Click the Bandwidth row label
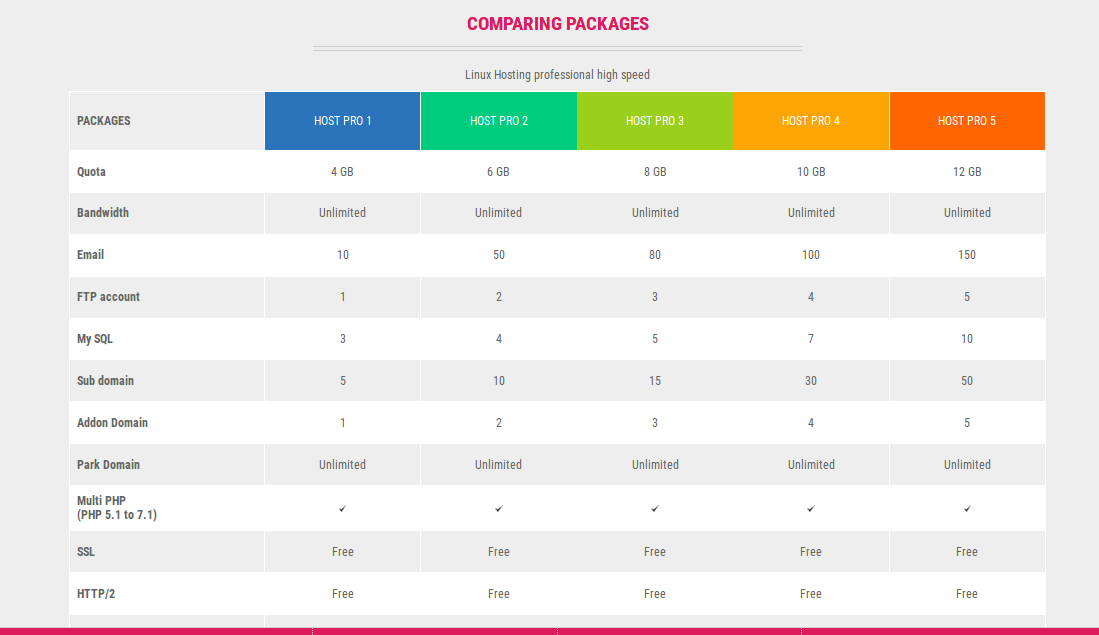The height and width of the screenshot is (635, 1099). tap(103, 212)
